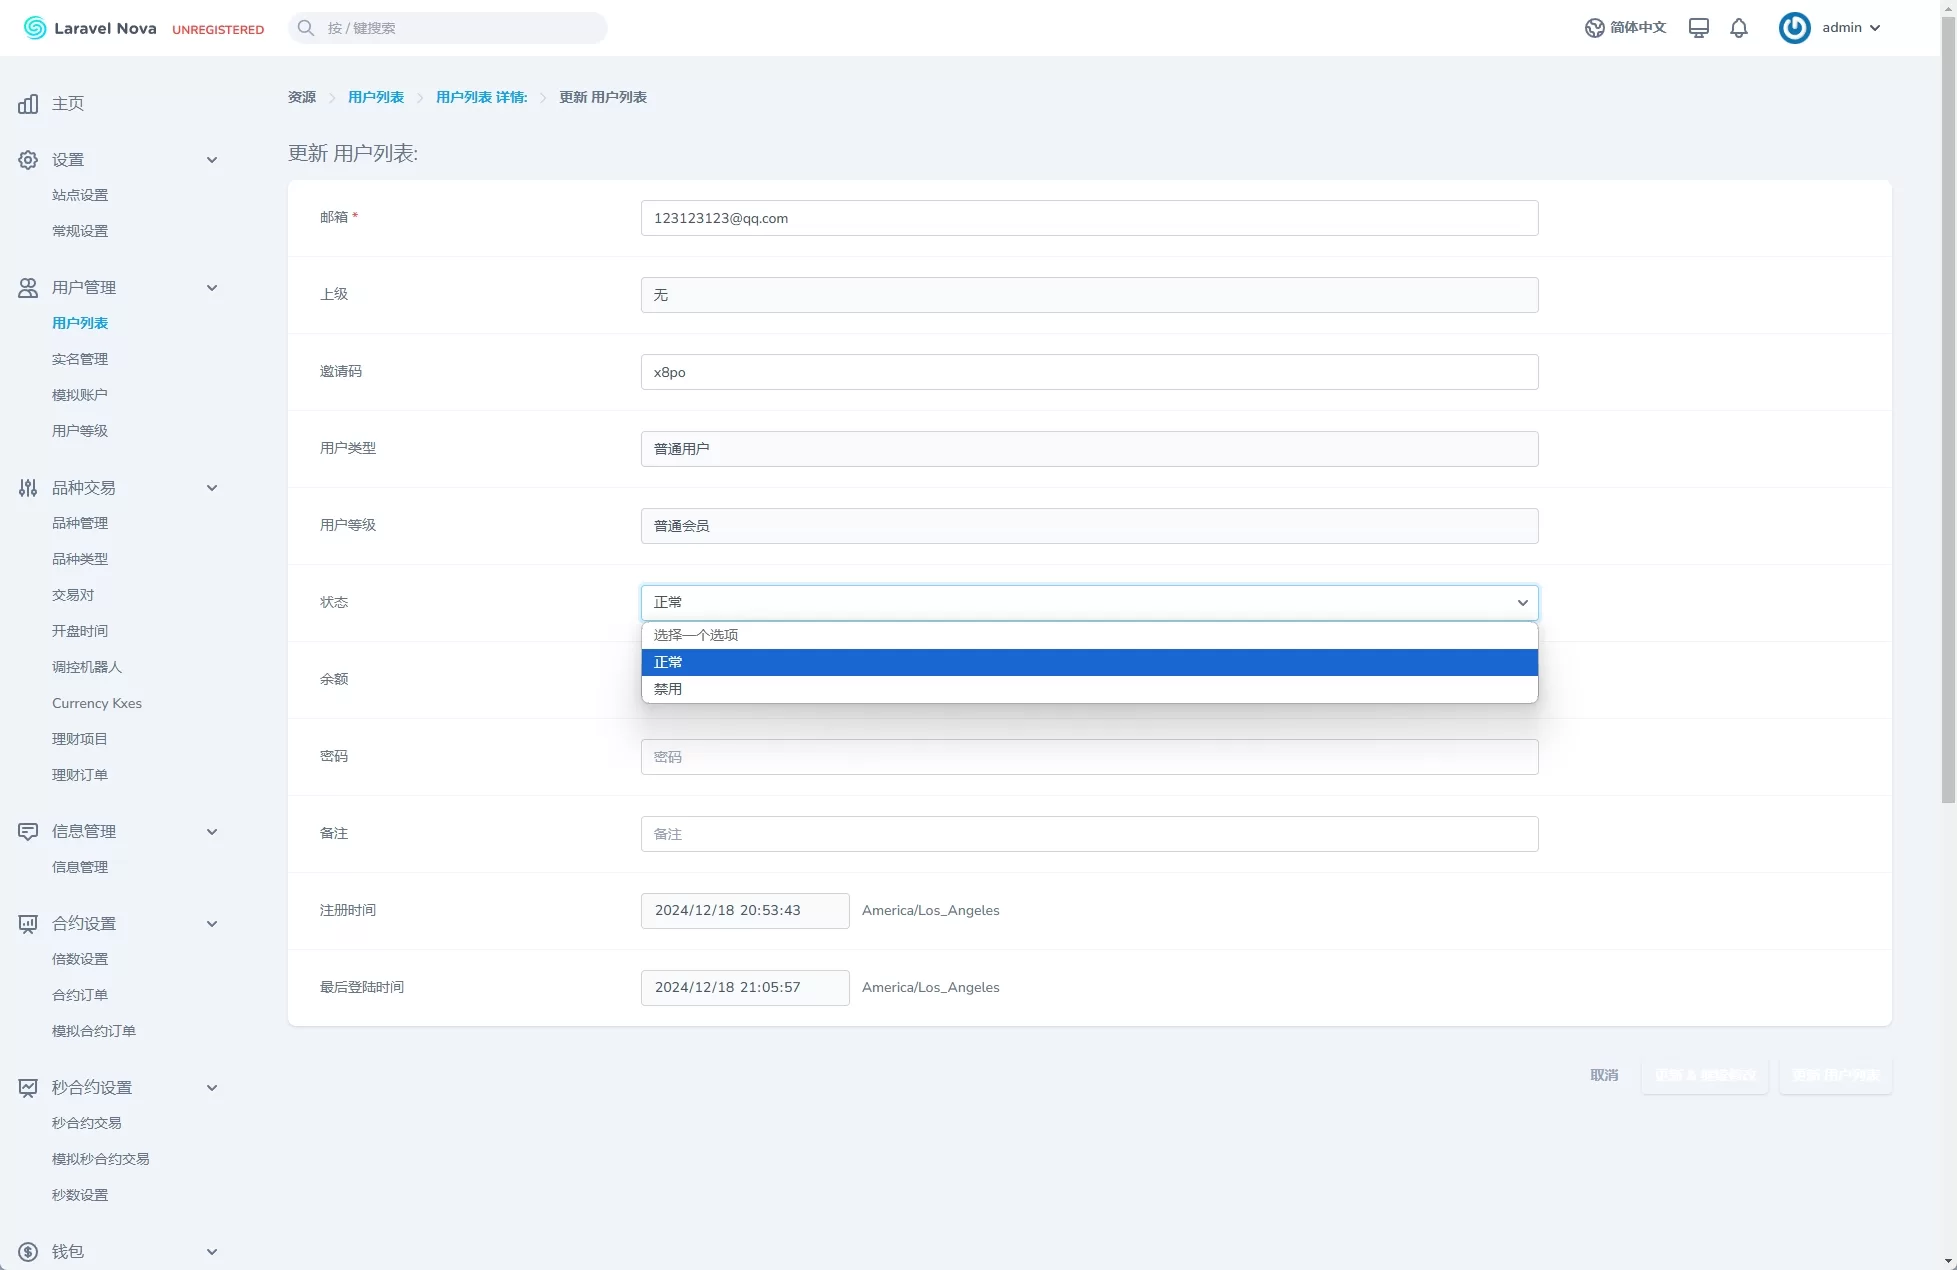Click the 主页 dashboard chart icon

[x=28, y=104]
